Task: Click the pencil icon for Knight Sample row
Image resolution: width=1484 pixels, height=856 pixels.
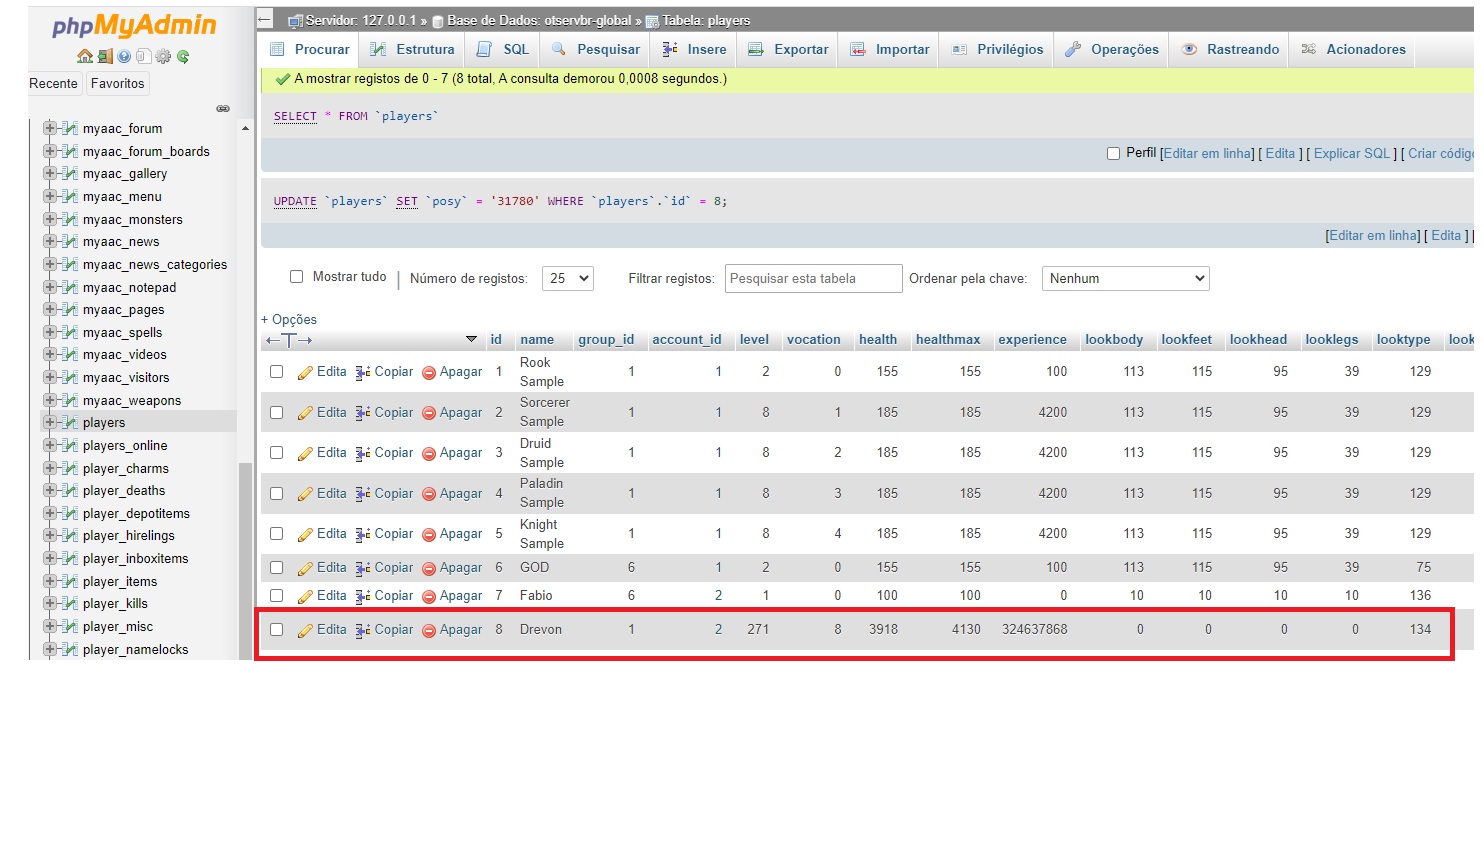Action: point(305,534)
